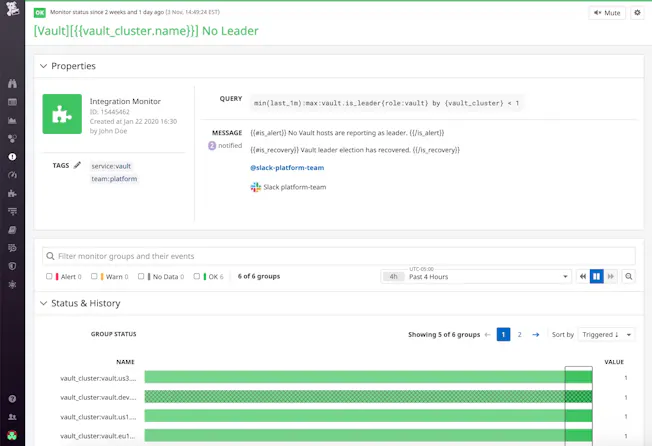Click the magnifier icon beside time controls
The width and height of the screenshot is (652, 446).
tap(628, 276)
